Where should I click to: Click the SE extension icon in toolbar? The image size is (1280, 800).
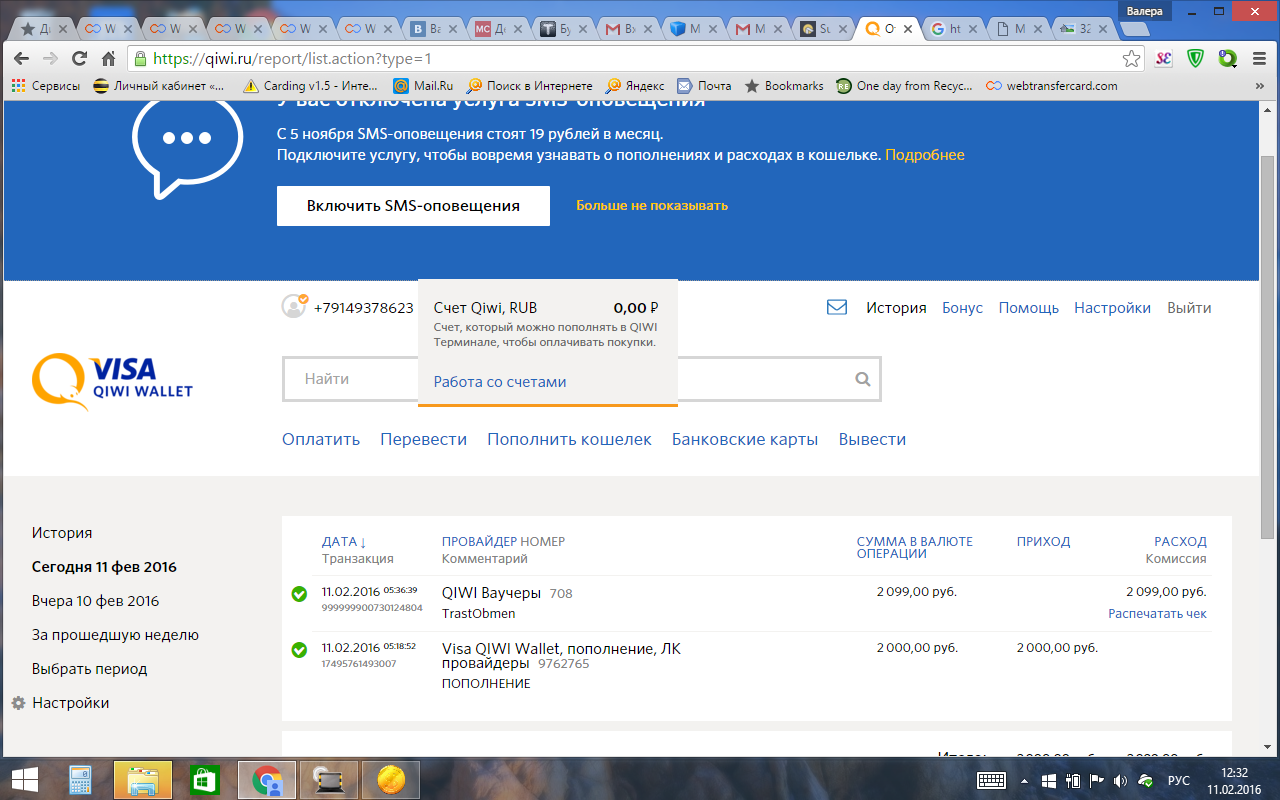pyautogui.click(x=1163, y=59)
